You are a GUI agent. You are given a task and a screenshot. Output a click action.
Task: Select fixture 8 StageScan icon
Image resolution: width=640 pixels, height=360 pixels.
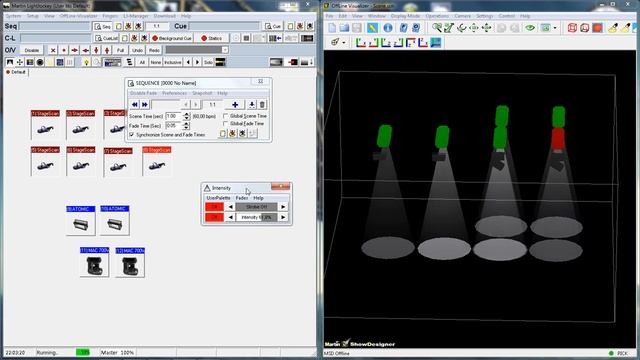pos(157,161)
